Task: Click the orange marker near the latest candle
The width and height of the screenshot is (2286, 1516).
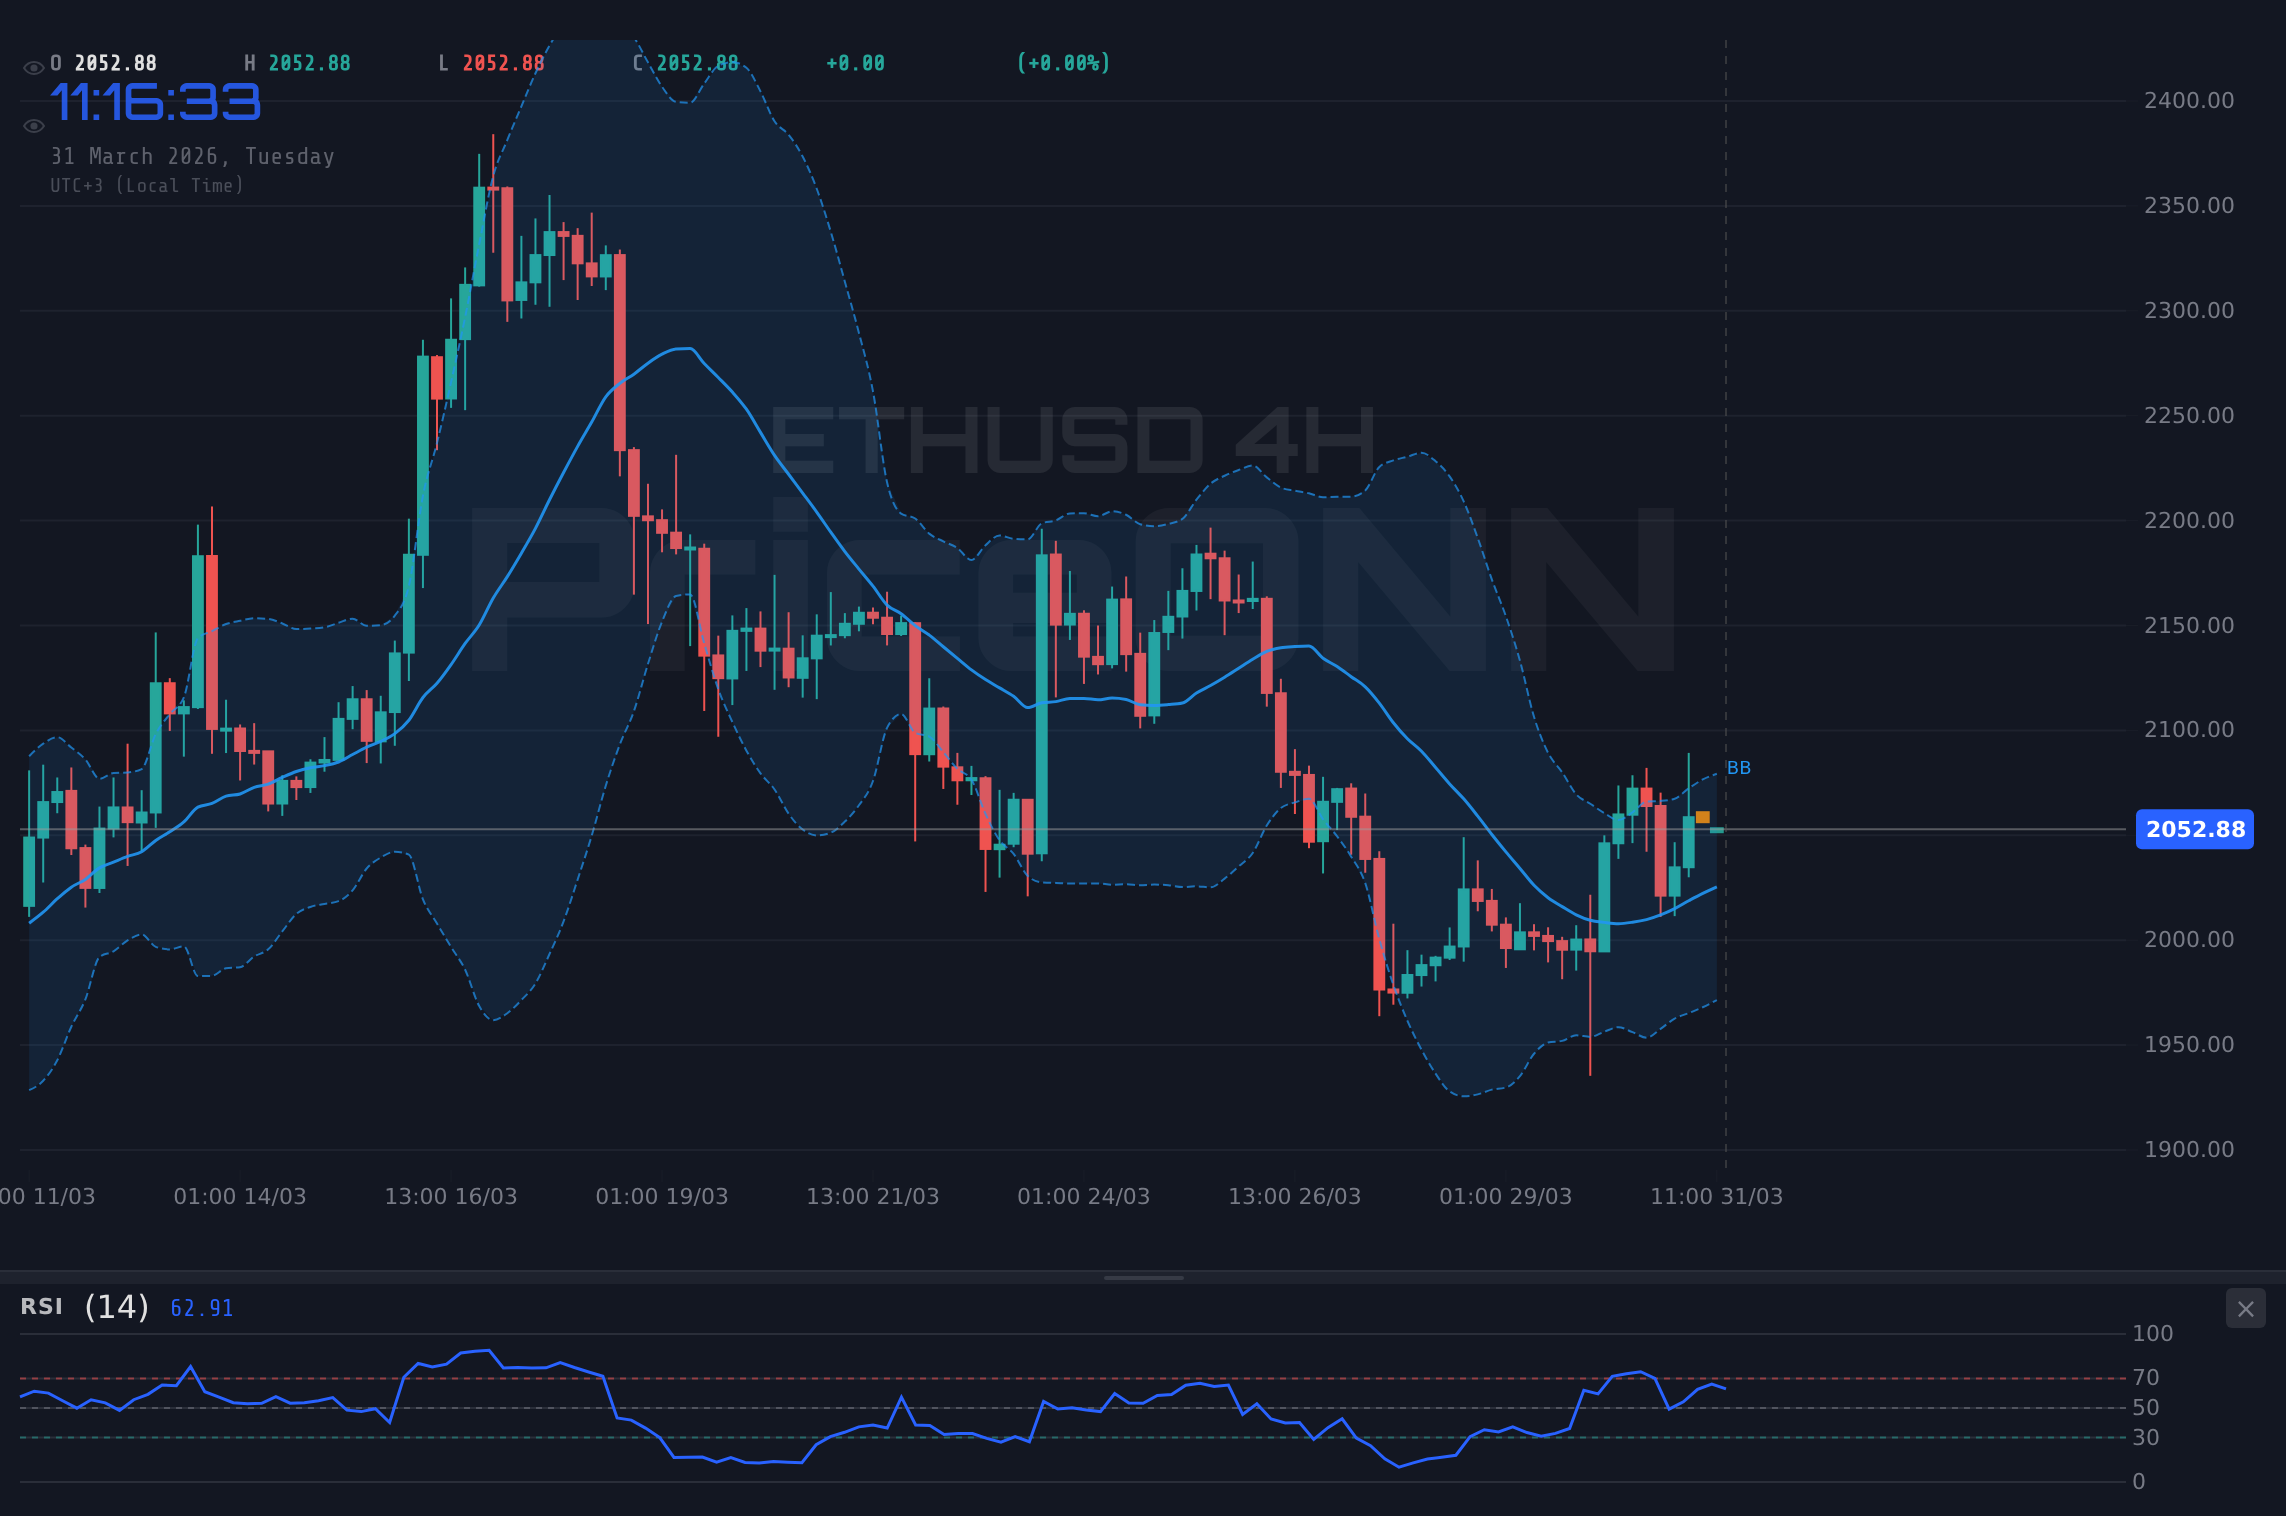Action: [1700, 818]
